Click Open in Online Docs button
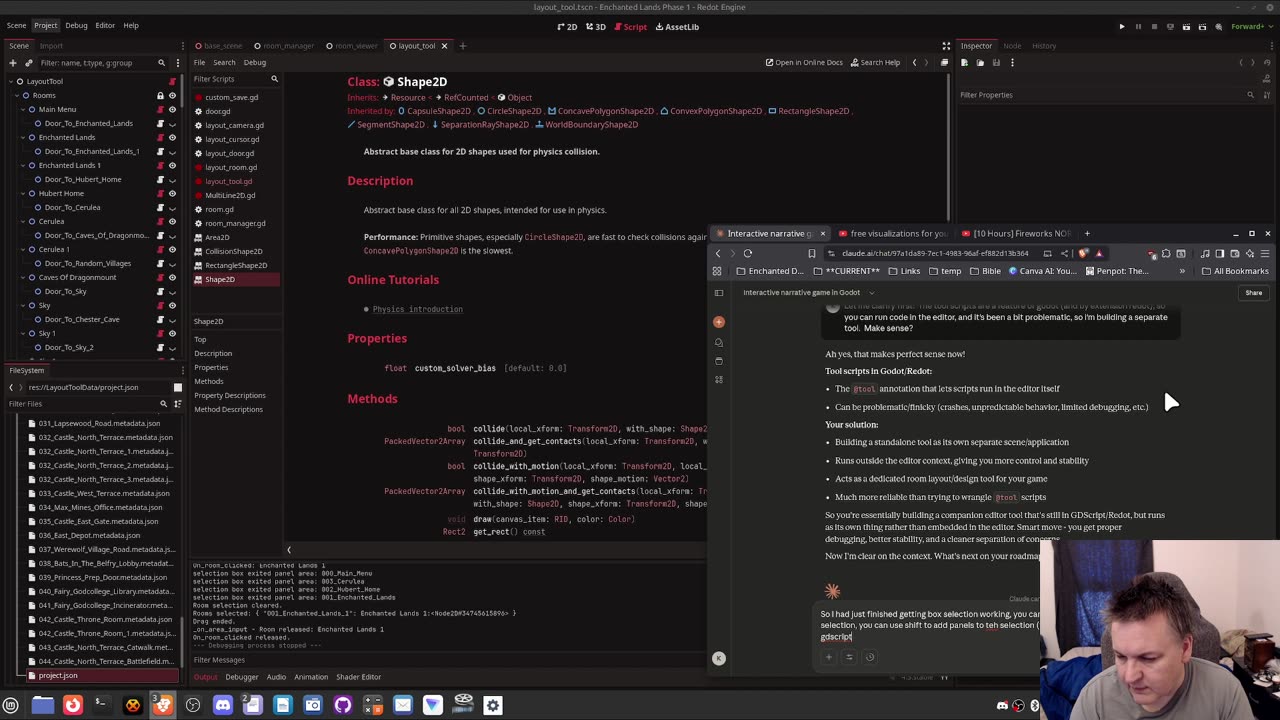Screen dimensions: 1280x720 804,62
